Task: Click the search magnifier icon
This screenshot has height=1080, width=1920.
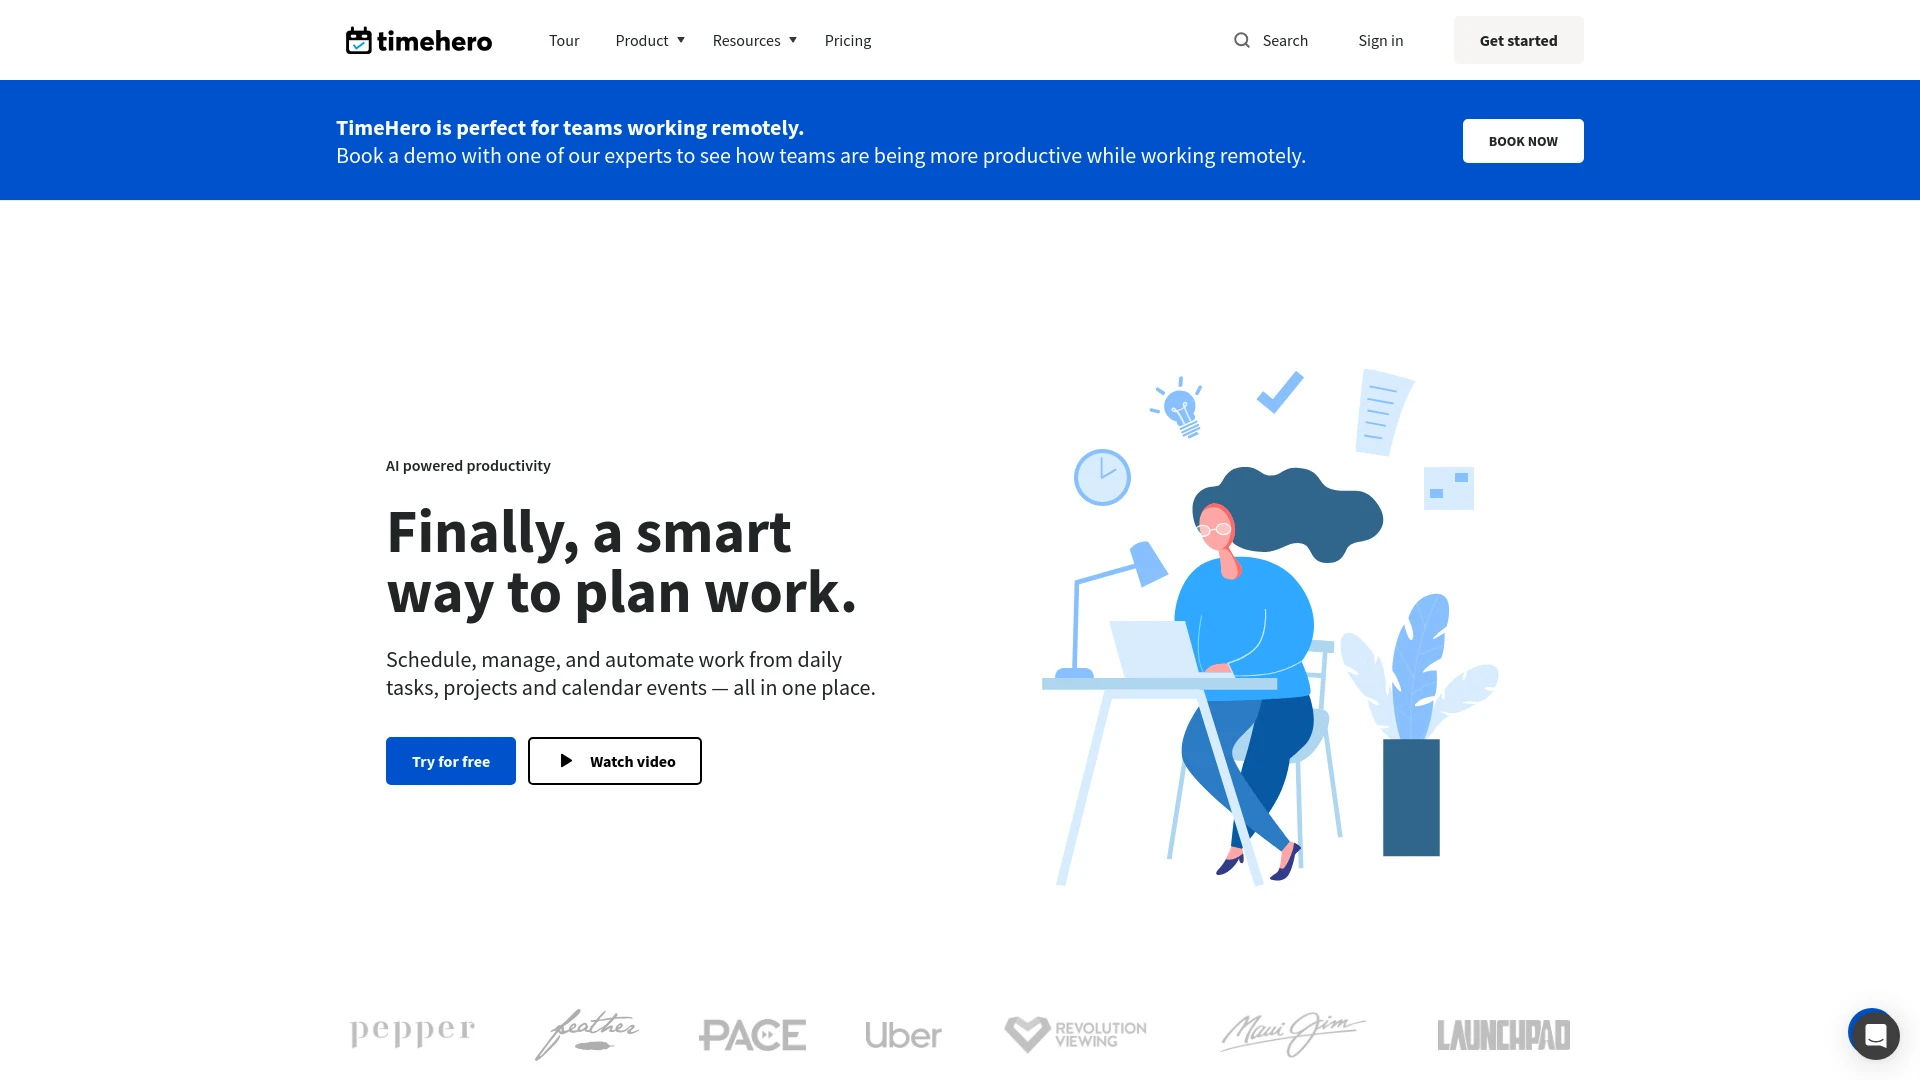Action: point(1242,40)
